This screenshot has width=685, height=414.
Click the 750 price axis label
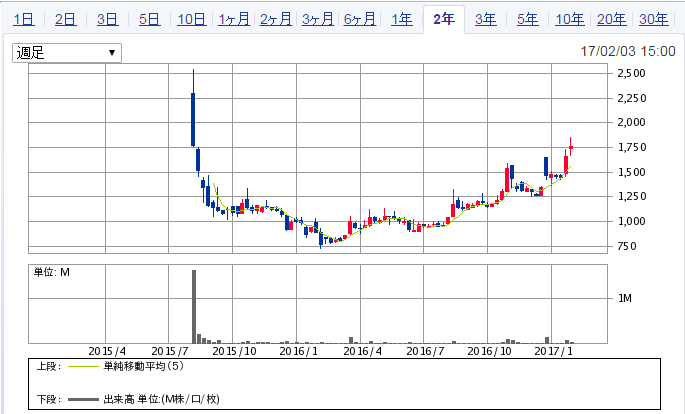[626, 246]
